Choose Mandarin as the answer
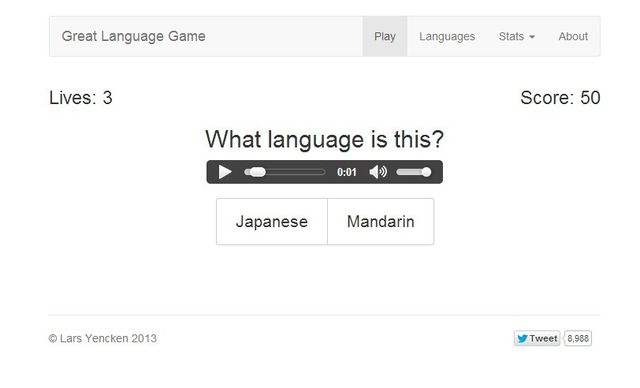This screenshot has height=388, width=640. point(380,222)
